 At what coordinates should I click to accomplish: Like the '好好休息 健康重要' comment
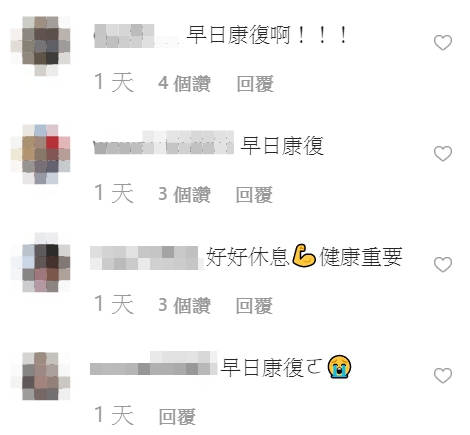pos(443,265)
